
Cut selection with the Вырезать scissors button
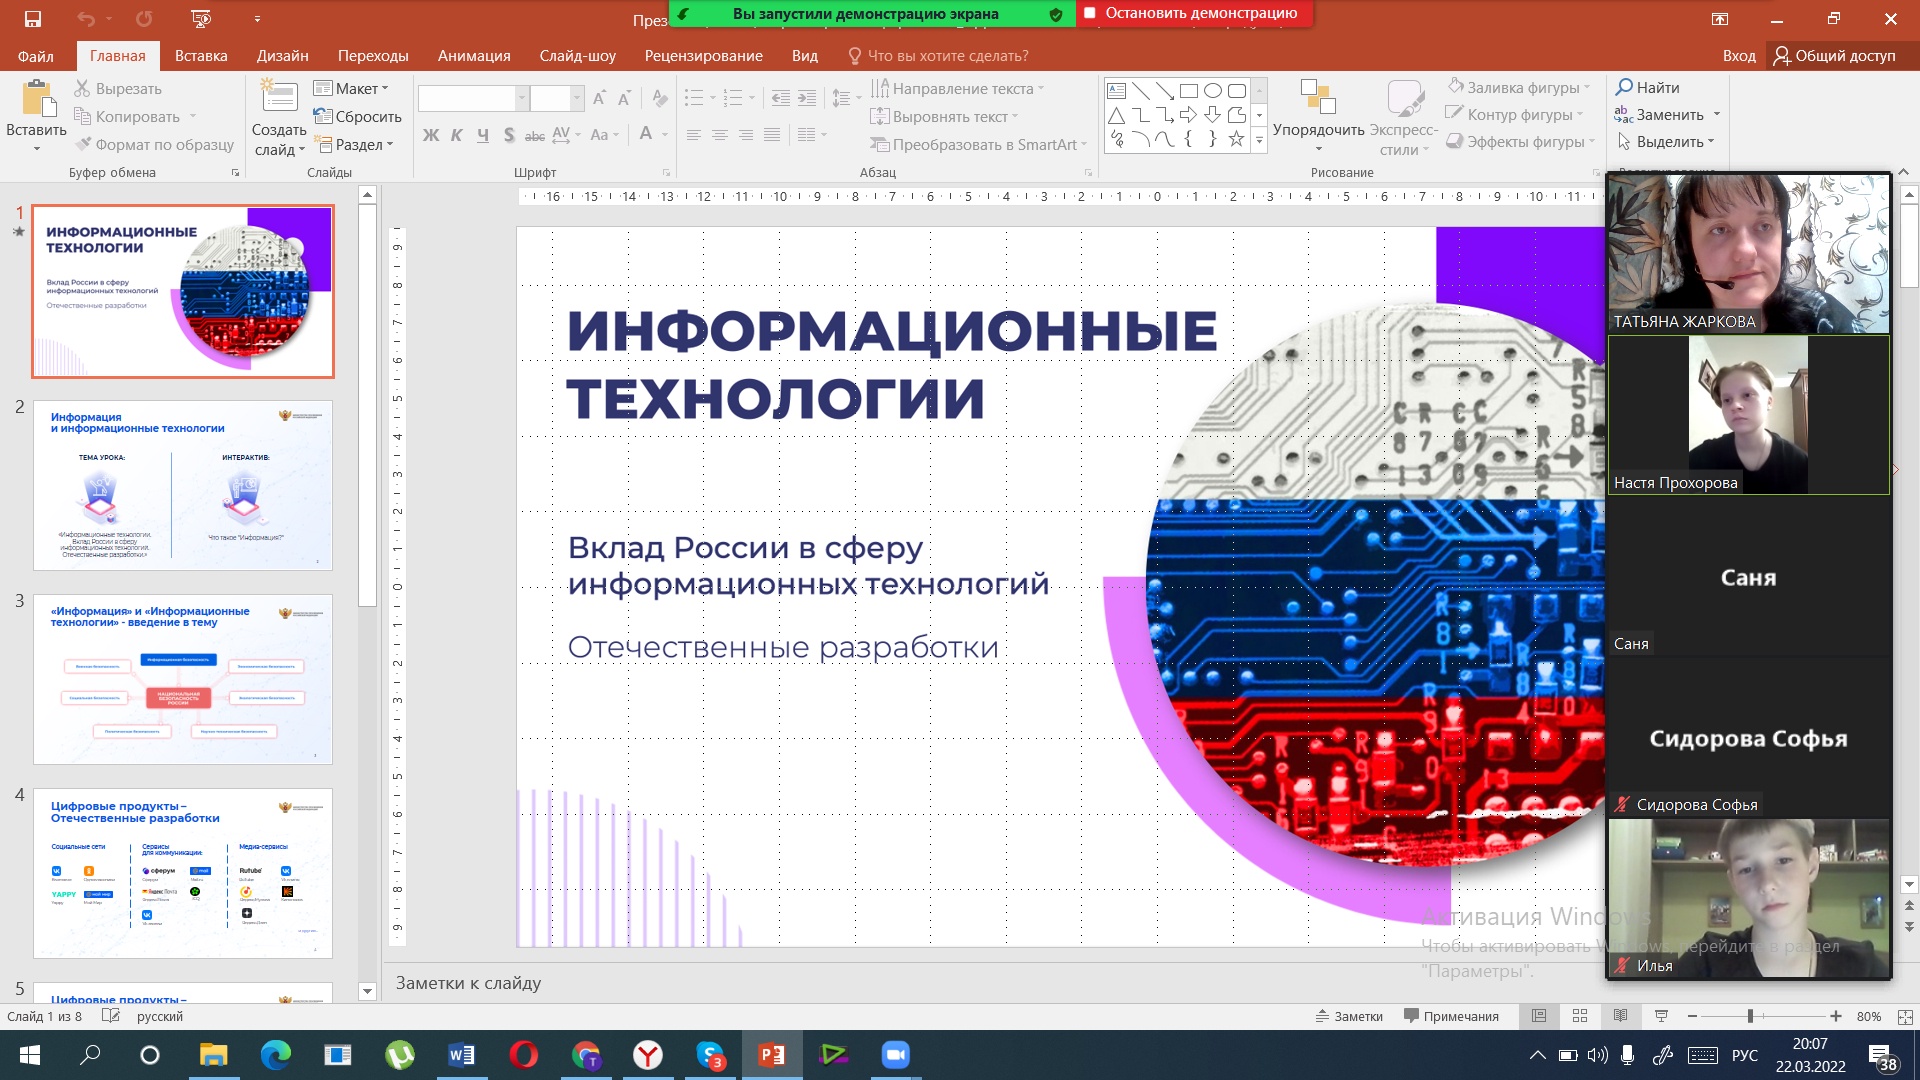118,89
